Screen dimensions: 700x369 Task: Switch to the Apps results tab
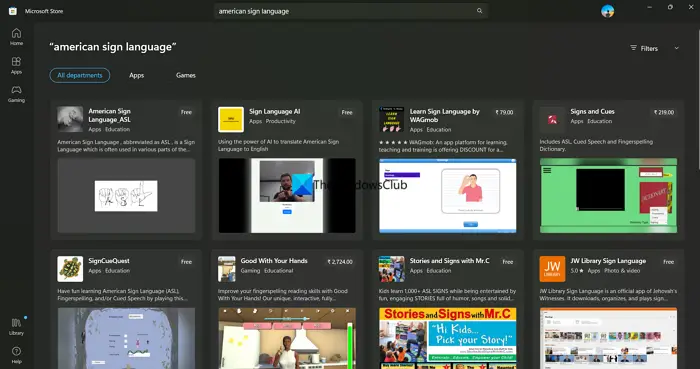(x=137, y=75)
